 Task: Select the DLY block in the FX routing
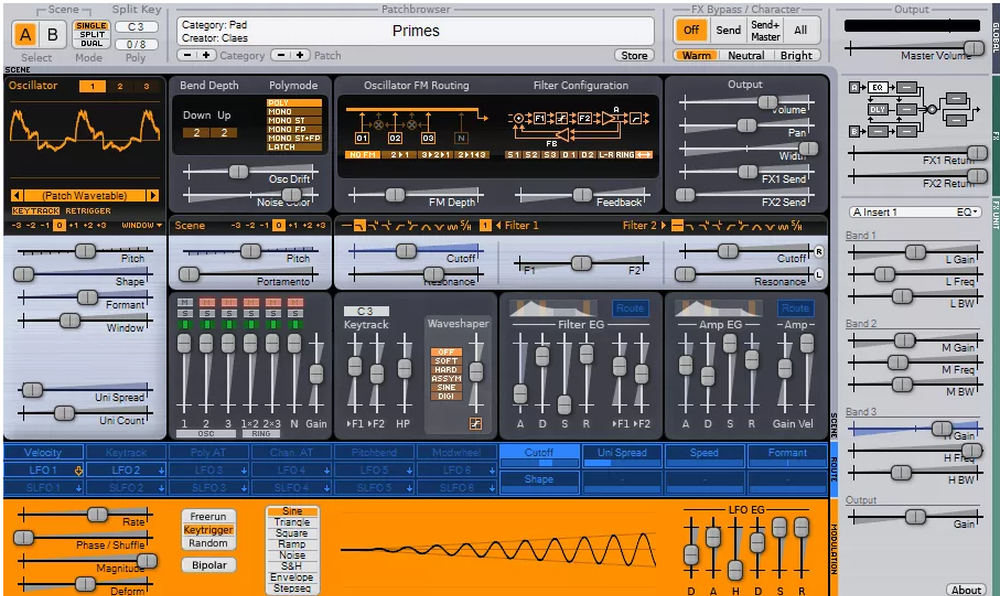[x=878, y=110]
